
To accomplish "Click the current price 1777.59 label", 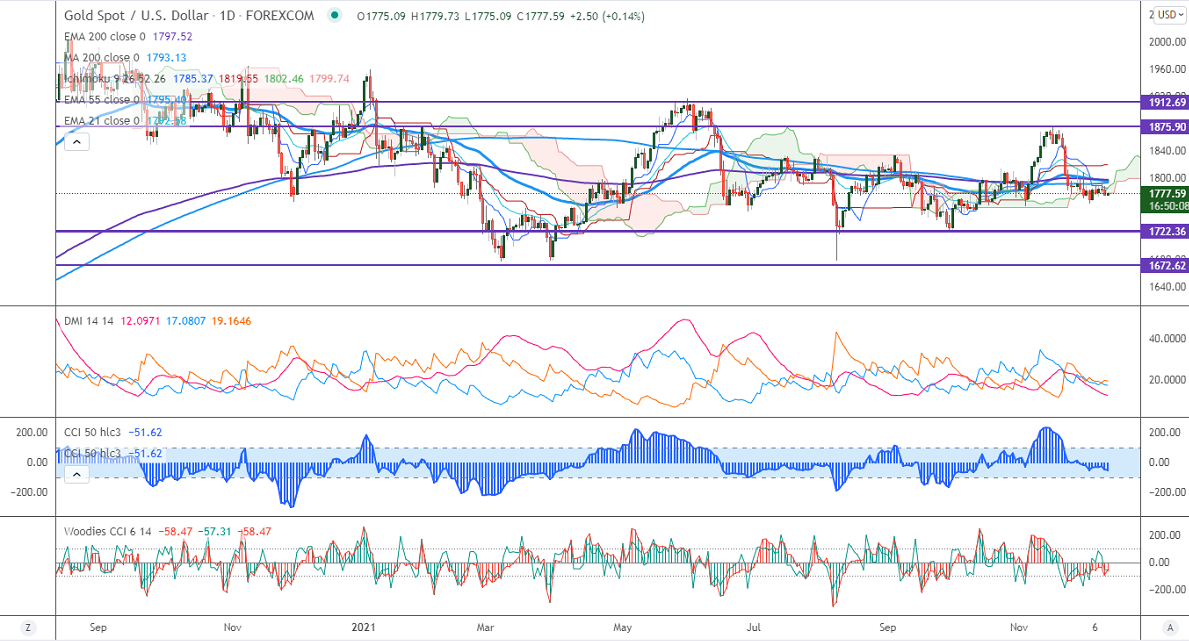I will [x=1164, y=193].
